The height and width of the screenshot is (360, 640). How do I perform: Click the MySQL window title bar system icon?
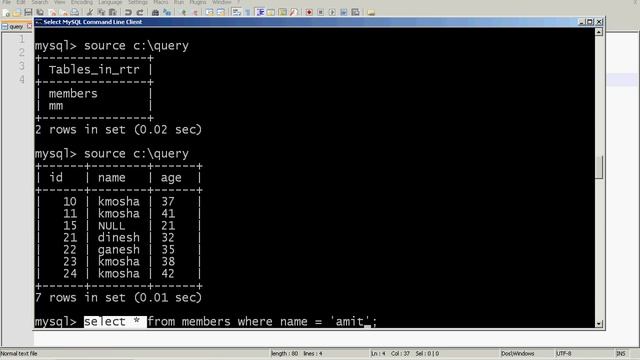pos(39,22)
